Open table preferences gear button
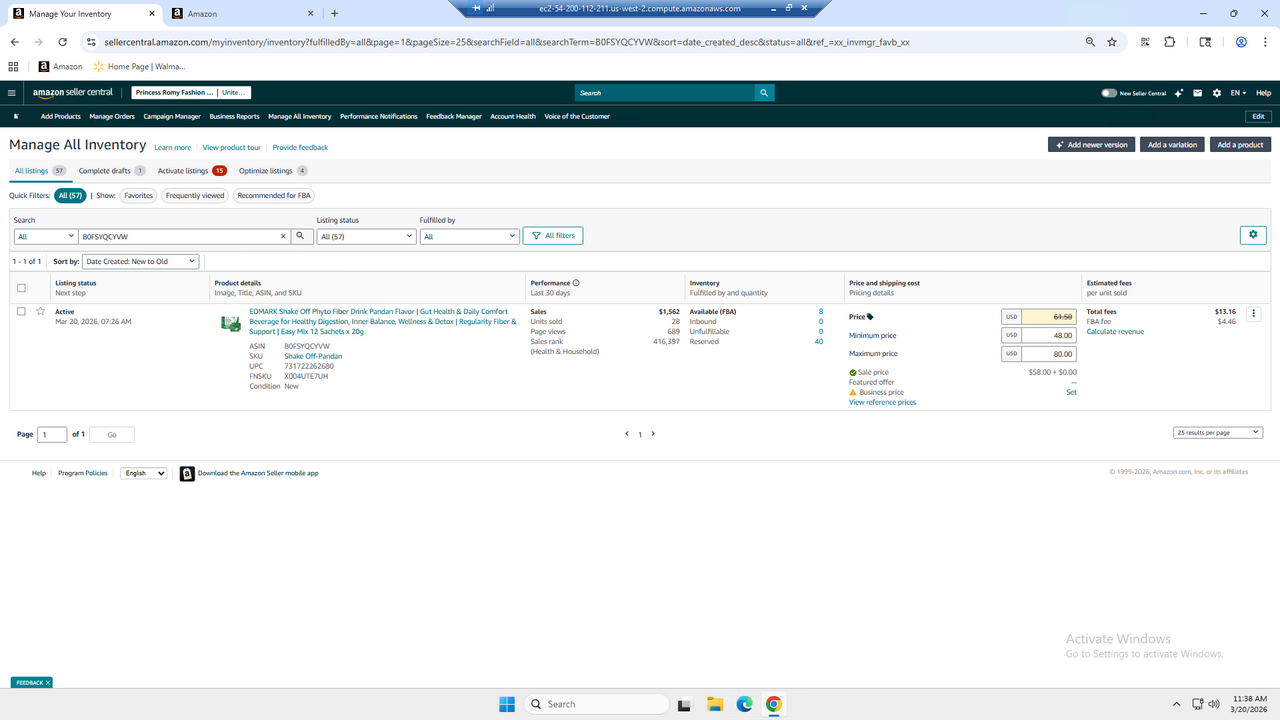The image size is (1280, 720). tap(1253, 235)
